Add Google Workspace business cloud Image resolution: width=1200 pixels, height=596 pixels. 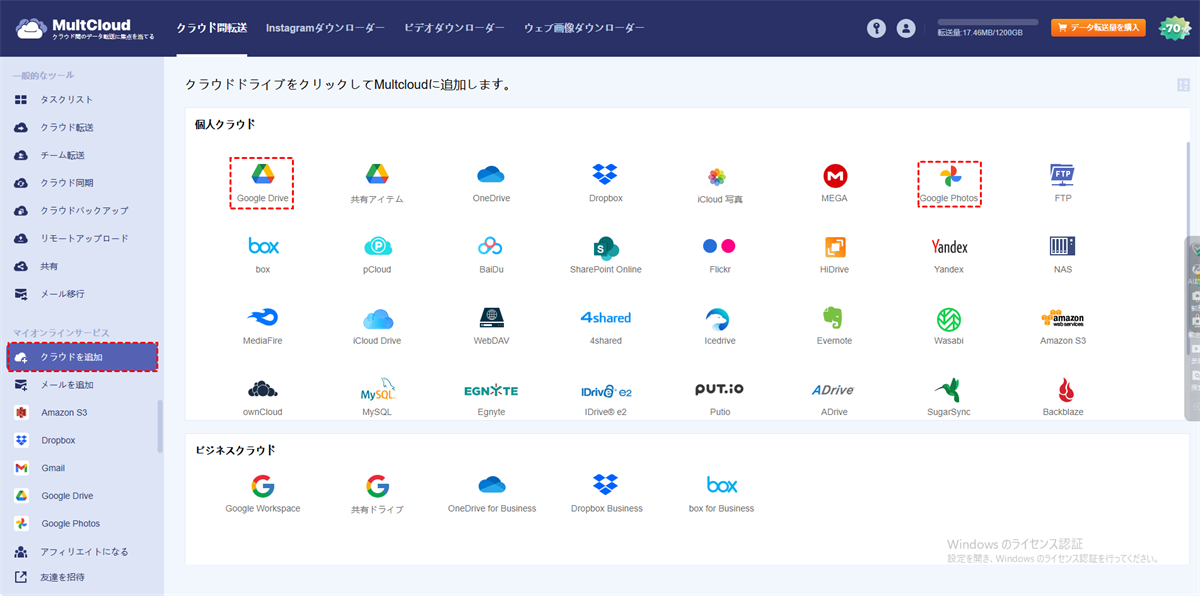[x=263, y=494]
